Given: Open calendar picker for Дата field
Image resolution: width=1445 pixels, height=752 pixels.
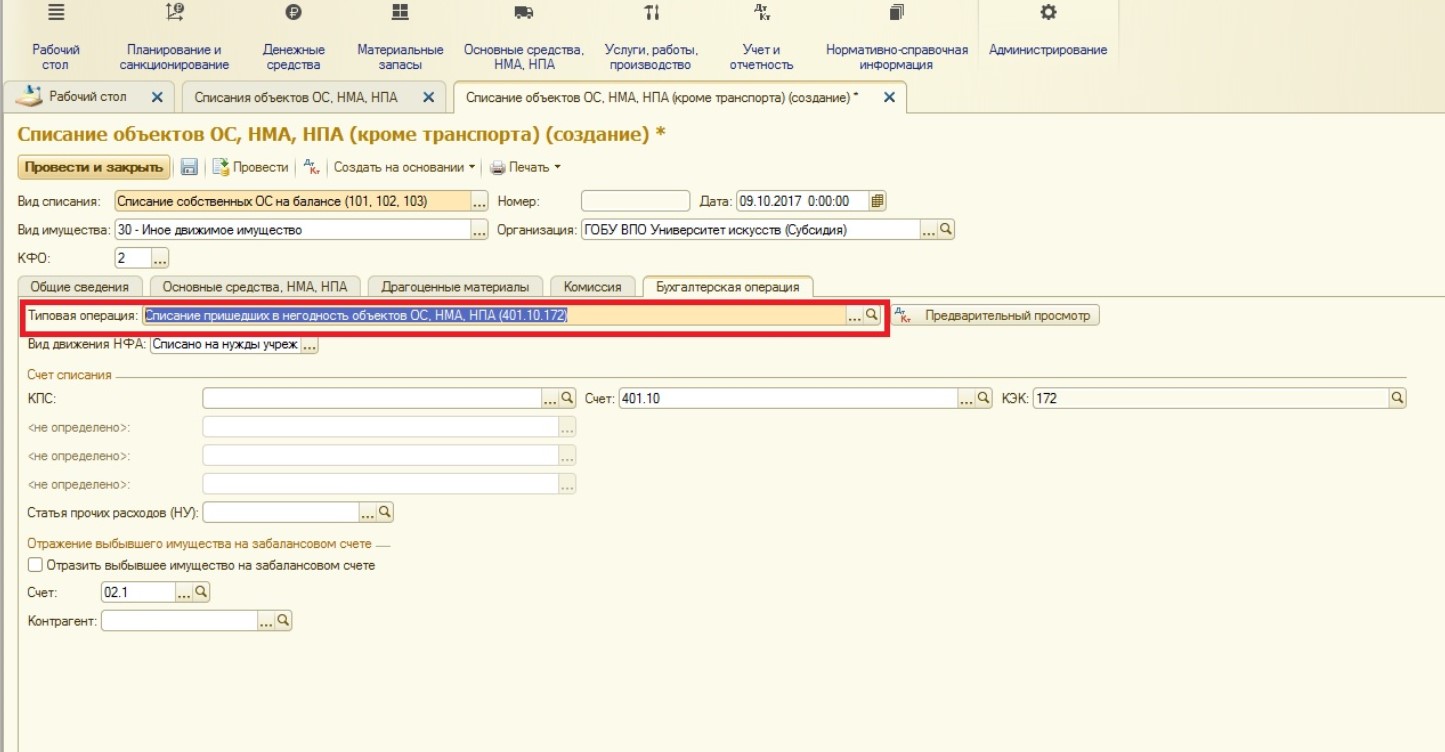Looking at the screenshot, I should coord(878,201).
